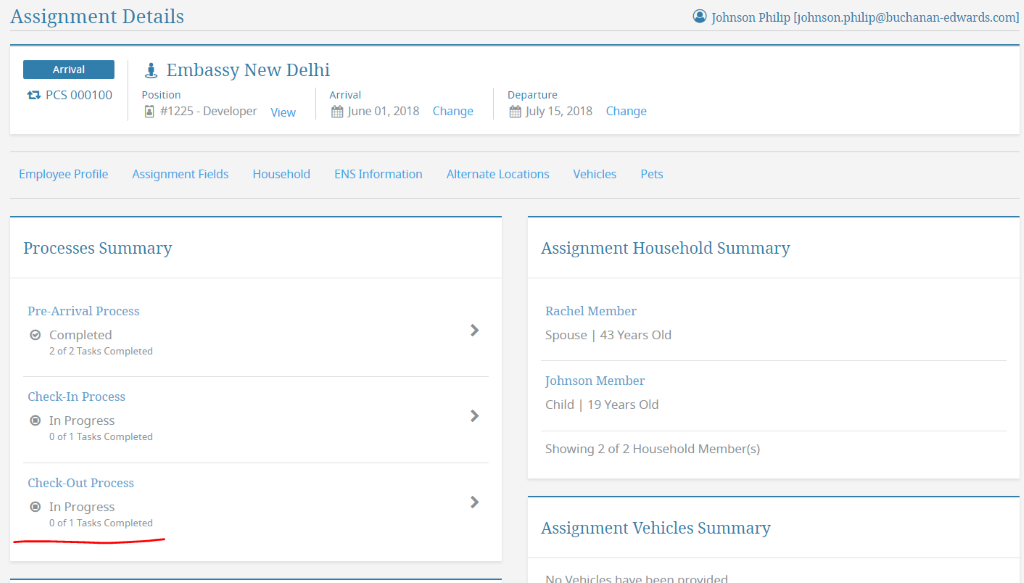Expand the Check-In Process chevron
This screenshot has width=1024, height=583.
[x=475, y=416]
